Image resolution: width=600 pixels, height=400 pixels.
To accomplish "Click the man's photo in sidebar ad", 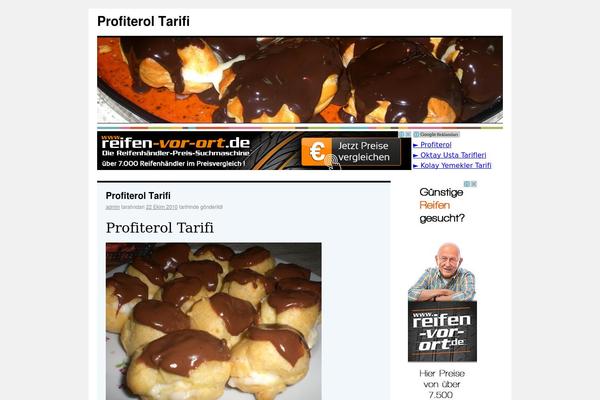I will coord(442,272).
